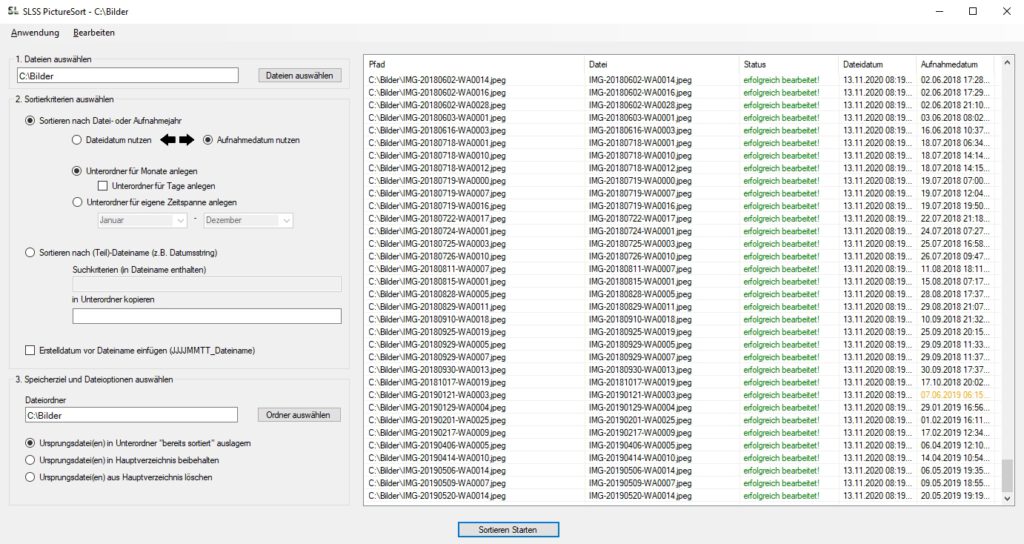1024x544 pixels.
Task: Expand the Januar start month dropdown
Action: pos(139,220)
